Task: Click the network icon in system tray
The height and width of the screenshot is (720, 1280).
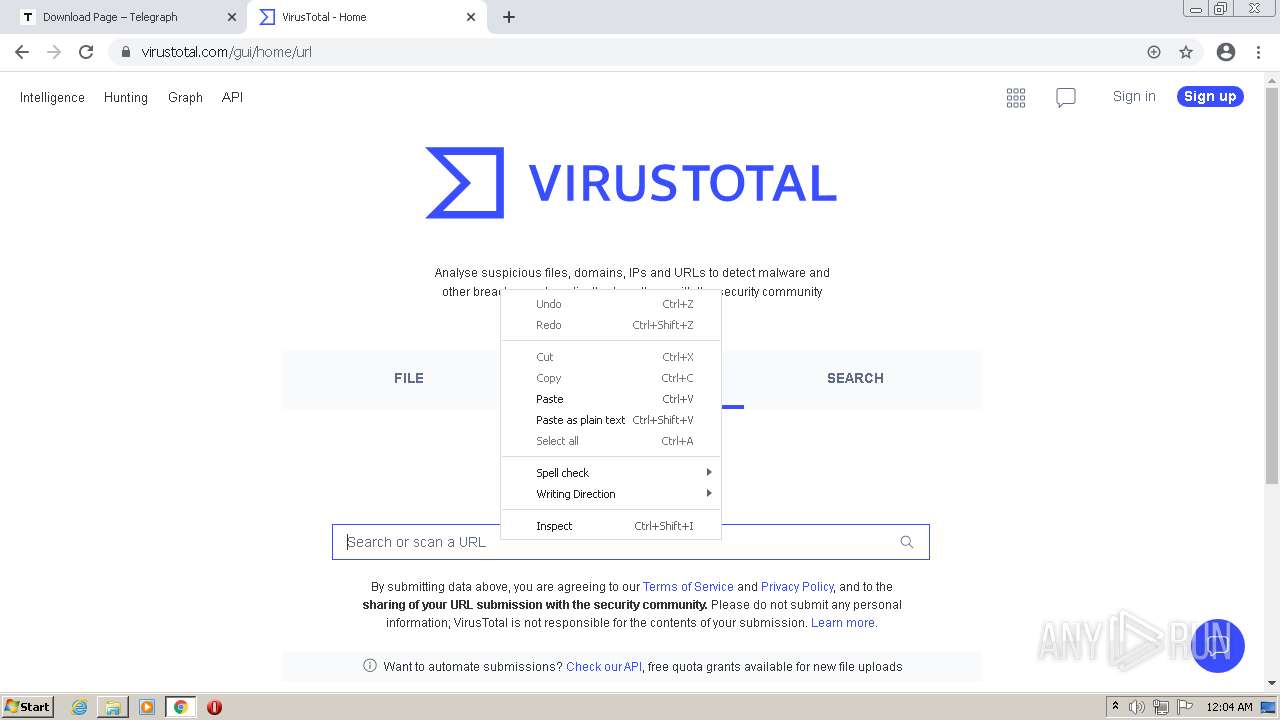Action: 1161,707
